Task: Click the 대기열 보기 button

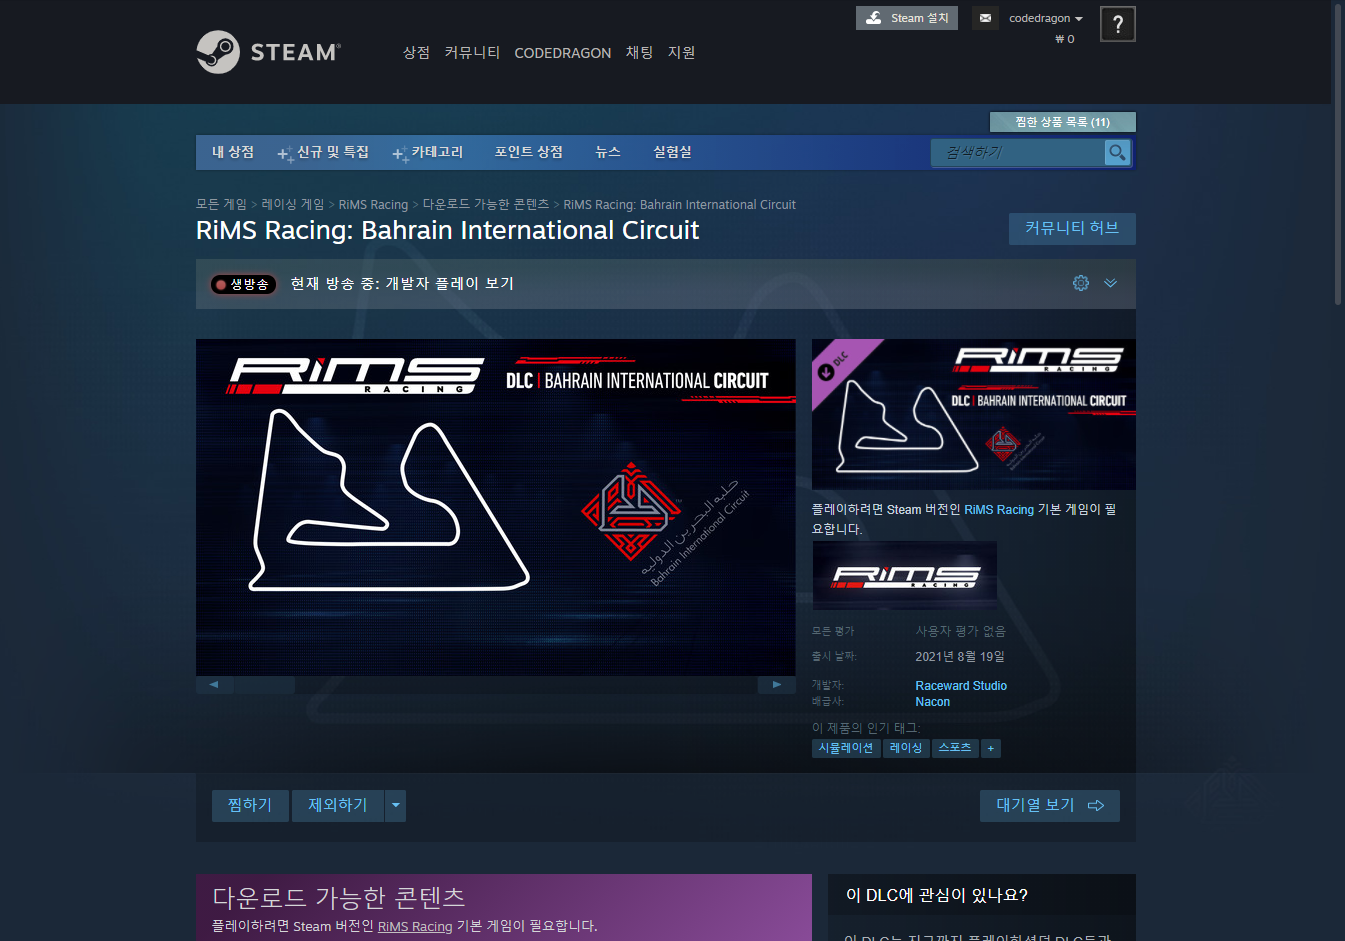Action: coord(1050,806)
